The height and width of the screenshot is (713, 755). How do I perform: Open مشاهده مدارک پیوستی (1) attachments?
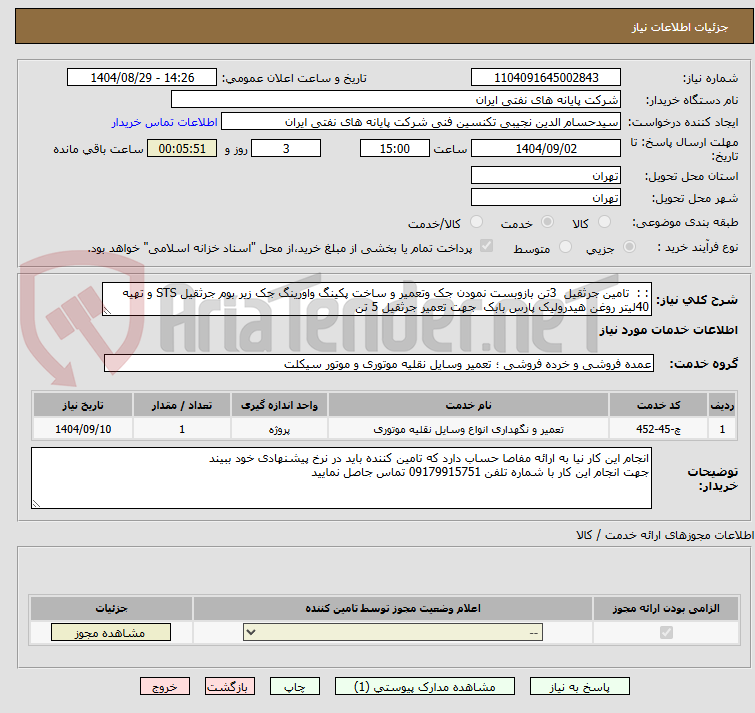(x=425, y=687)
